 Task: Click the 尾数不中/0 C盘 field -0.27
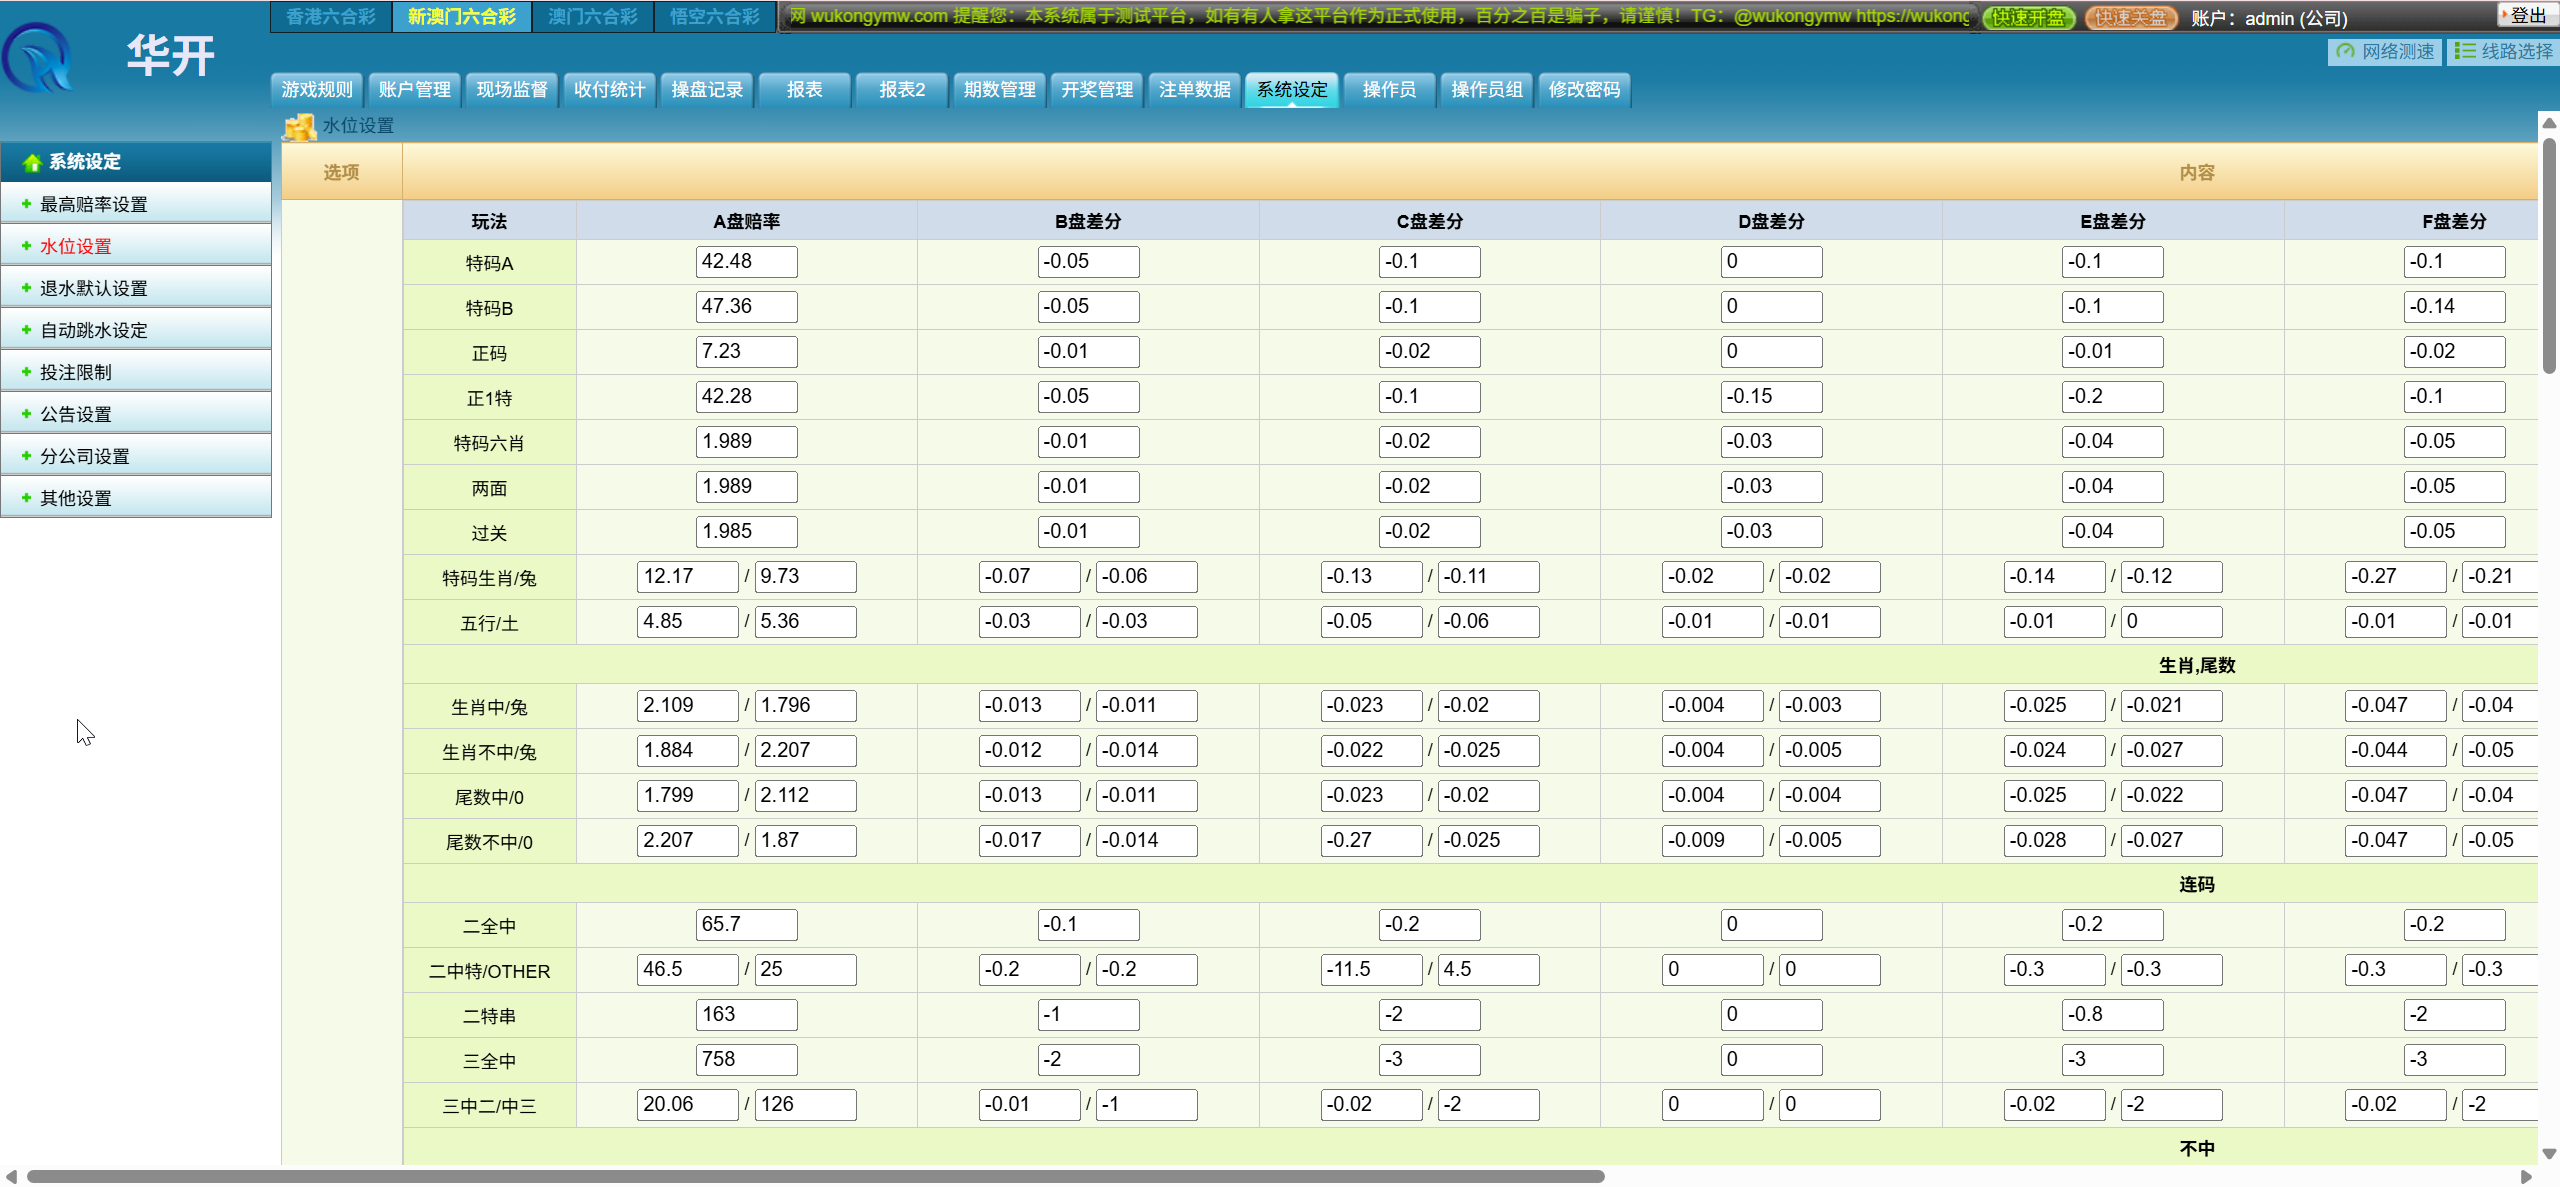click(1371, 841)
